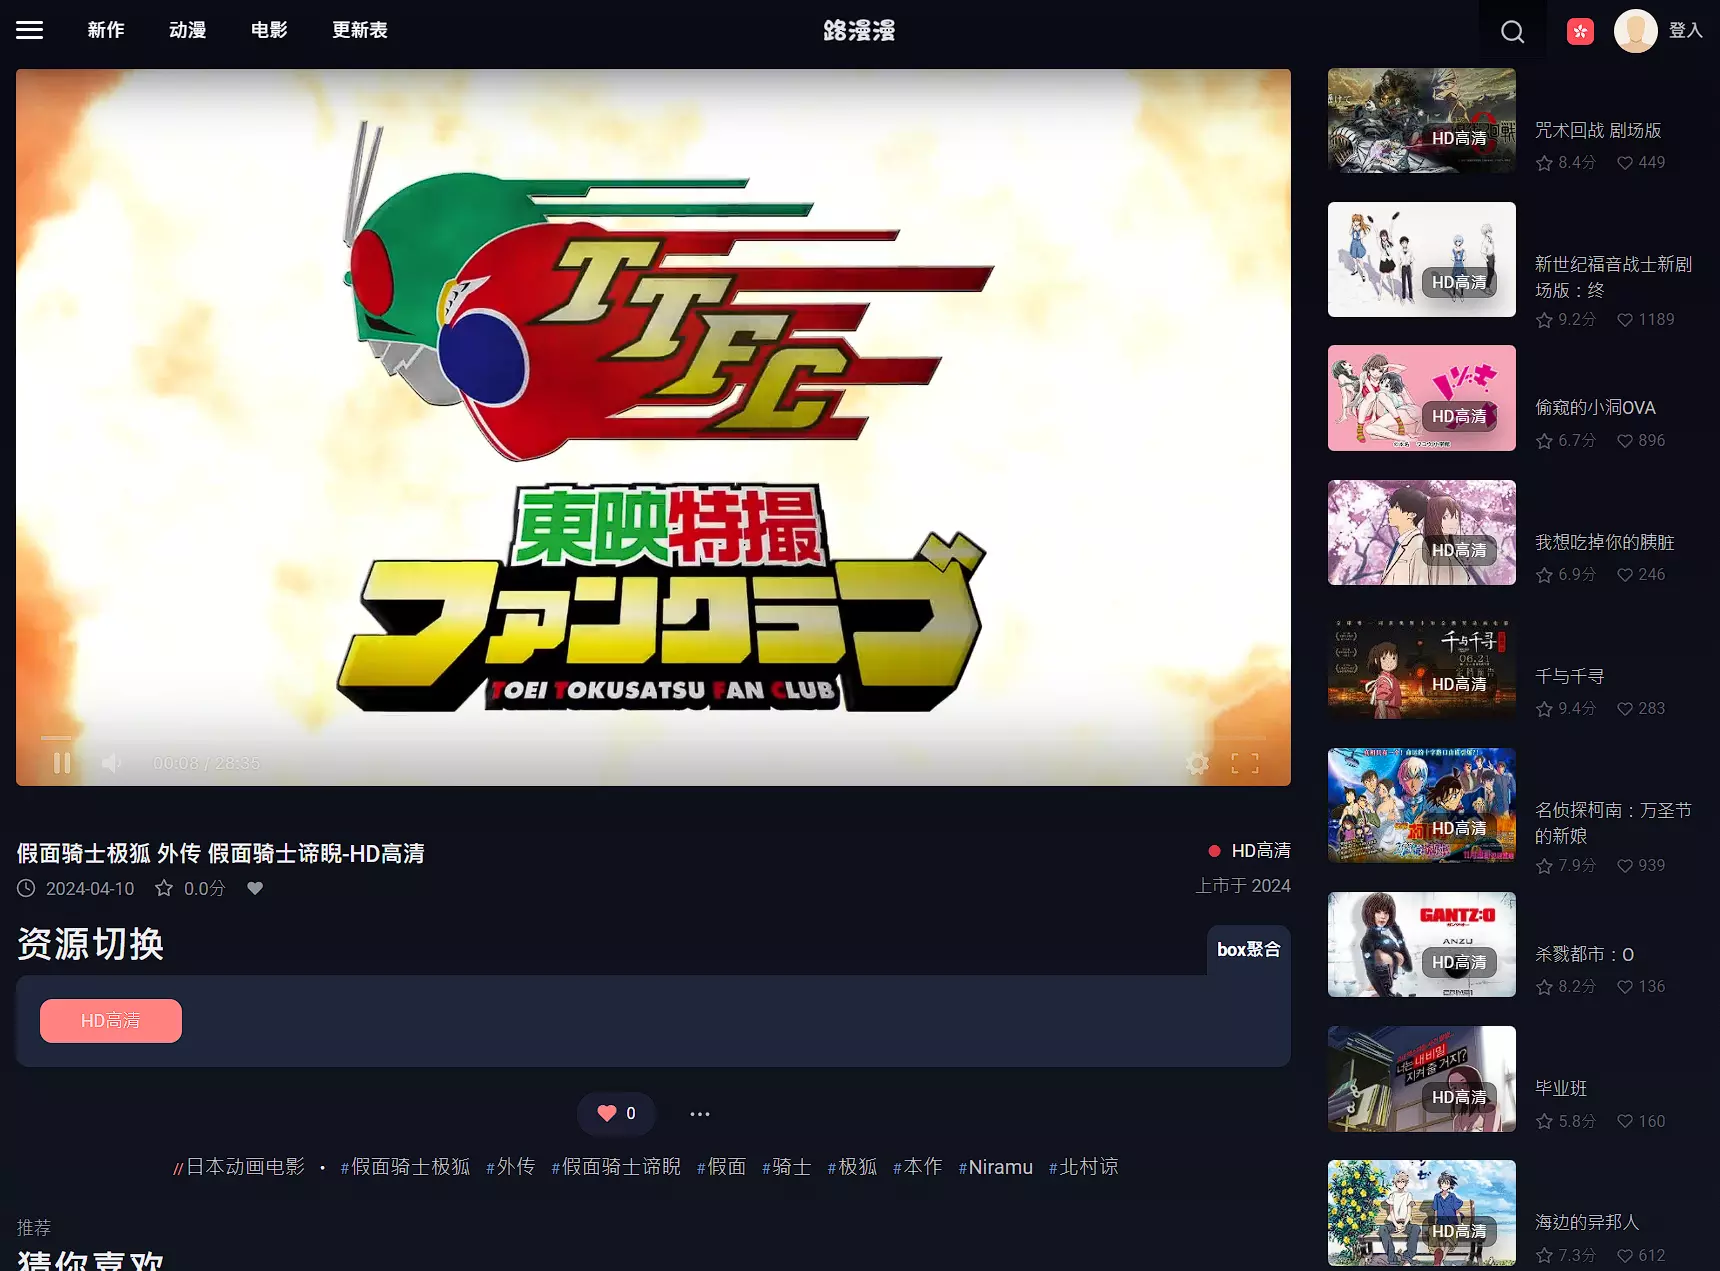The height and width of the screenshot is (1271, 1720).
Task: Select the HD高清 source button
Action: 111,1021
